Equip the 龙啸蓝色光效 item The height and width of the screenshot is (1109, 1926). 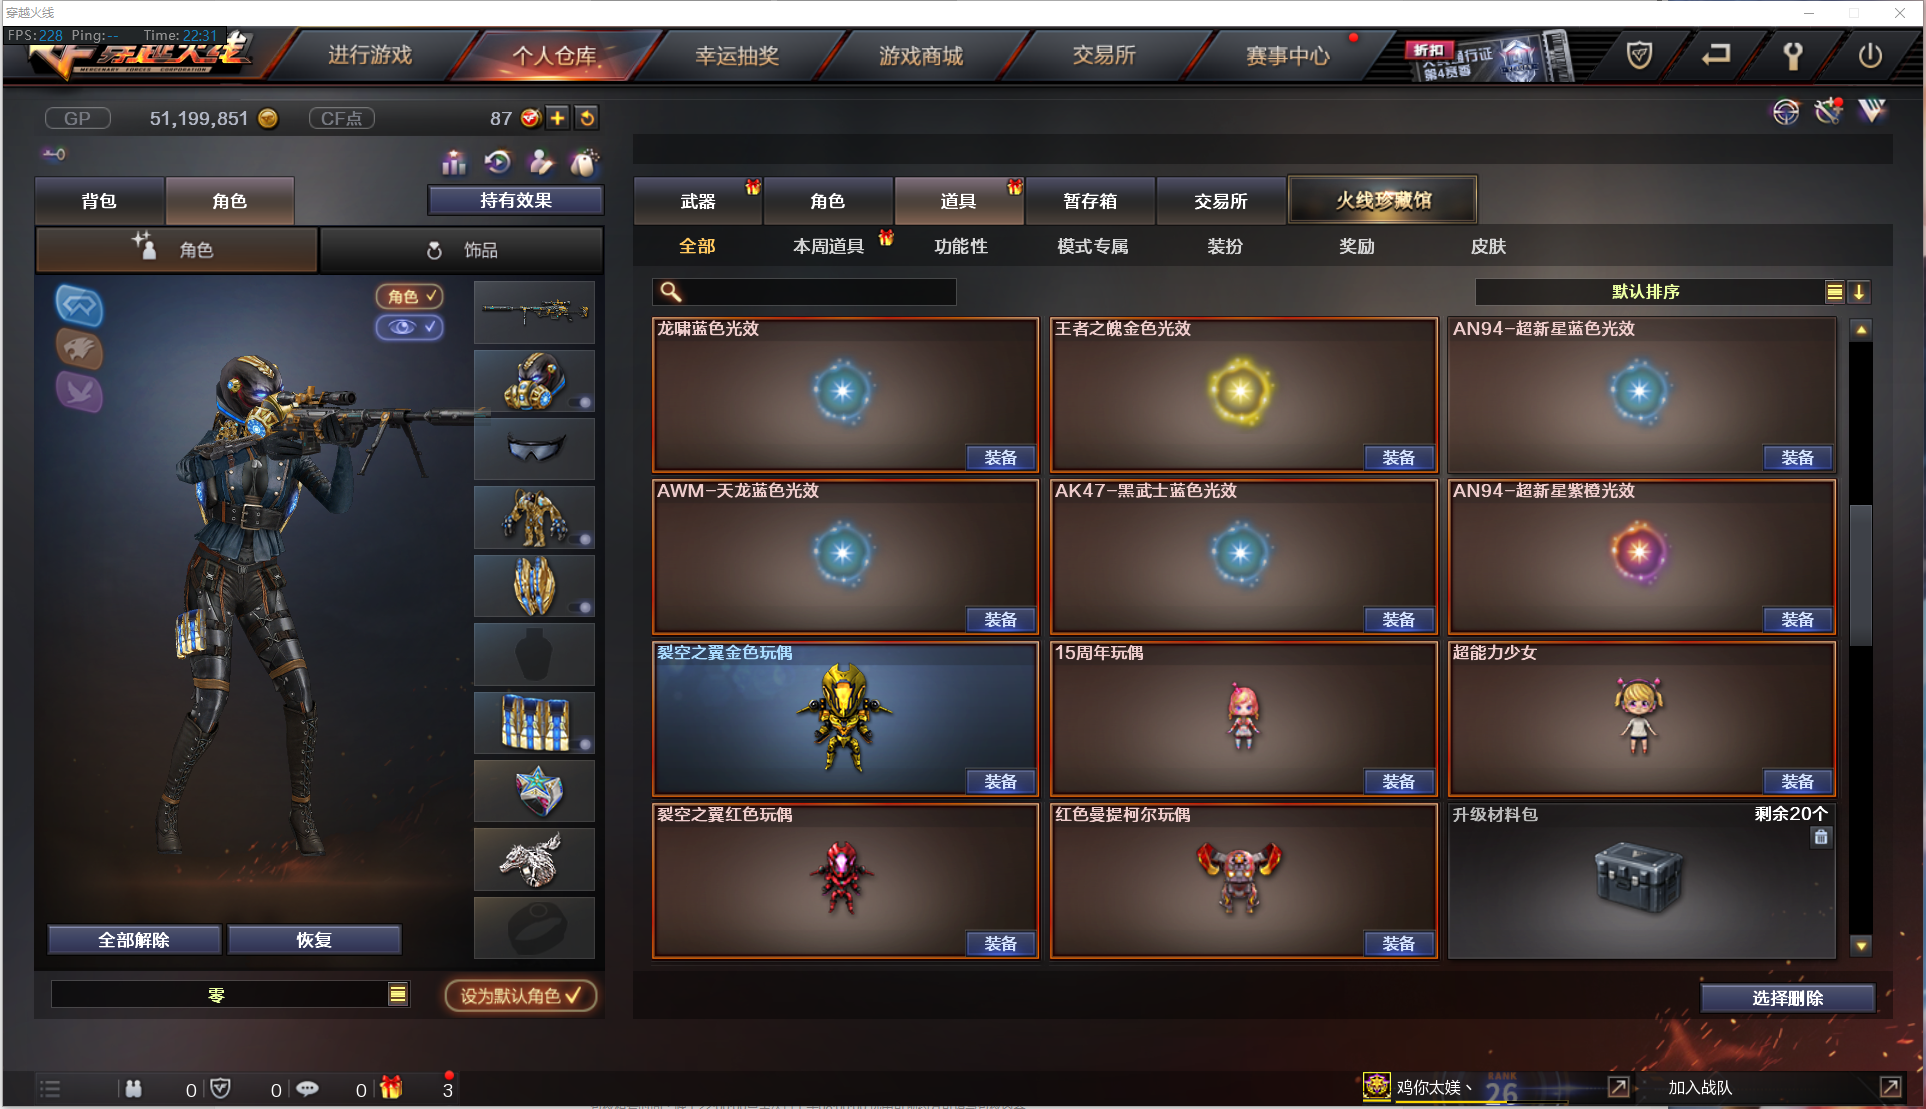coord(1001,457)
